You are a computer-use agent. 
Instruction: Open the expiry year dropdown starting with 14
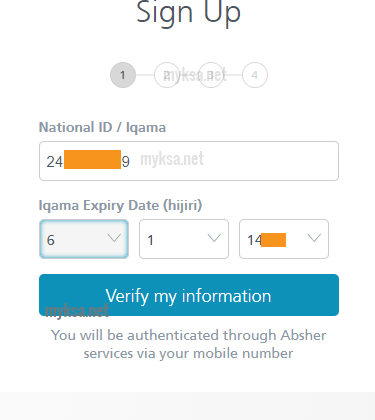(284, 239)
